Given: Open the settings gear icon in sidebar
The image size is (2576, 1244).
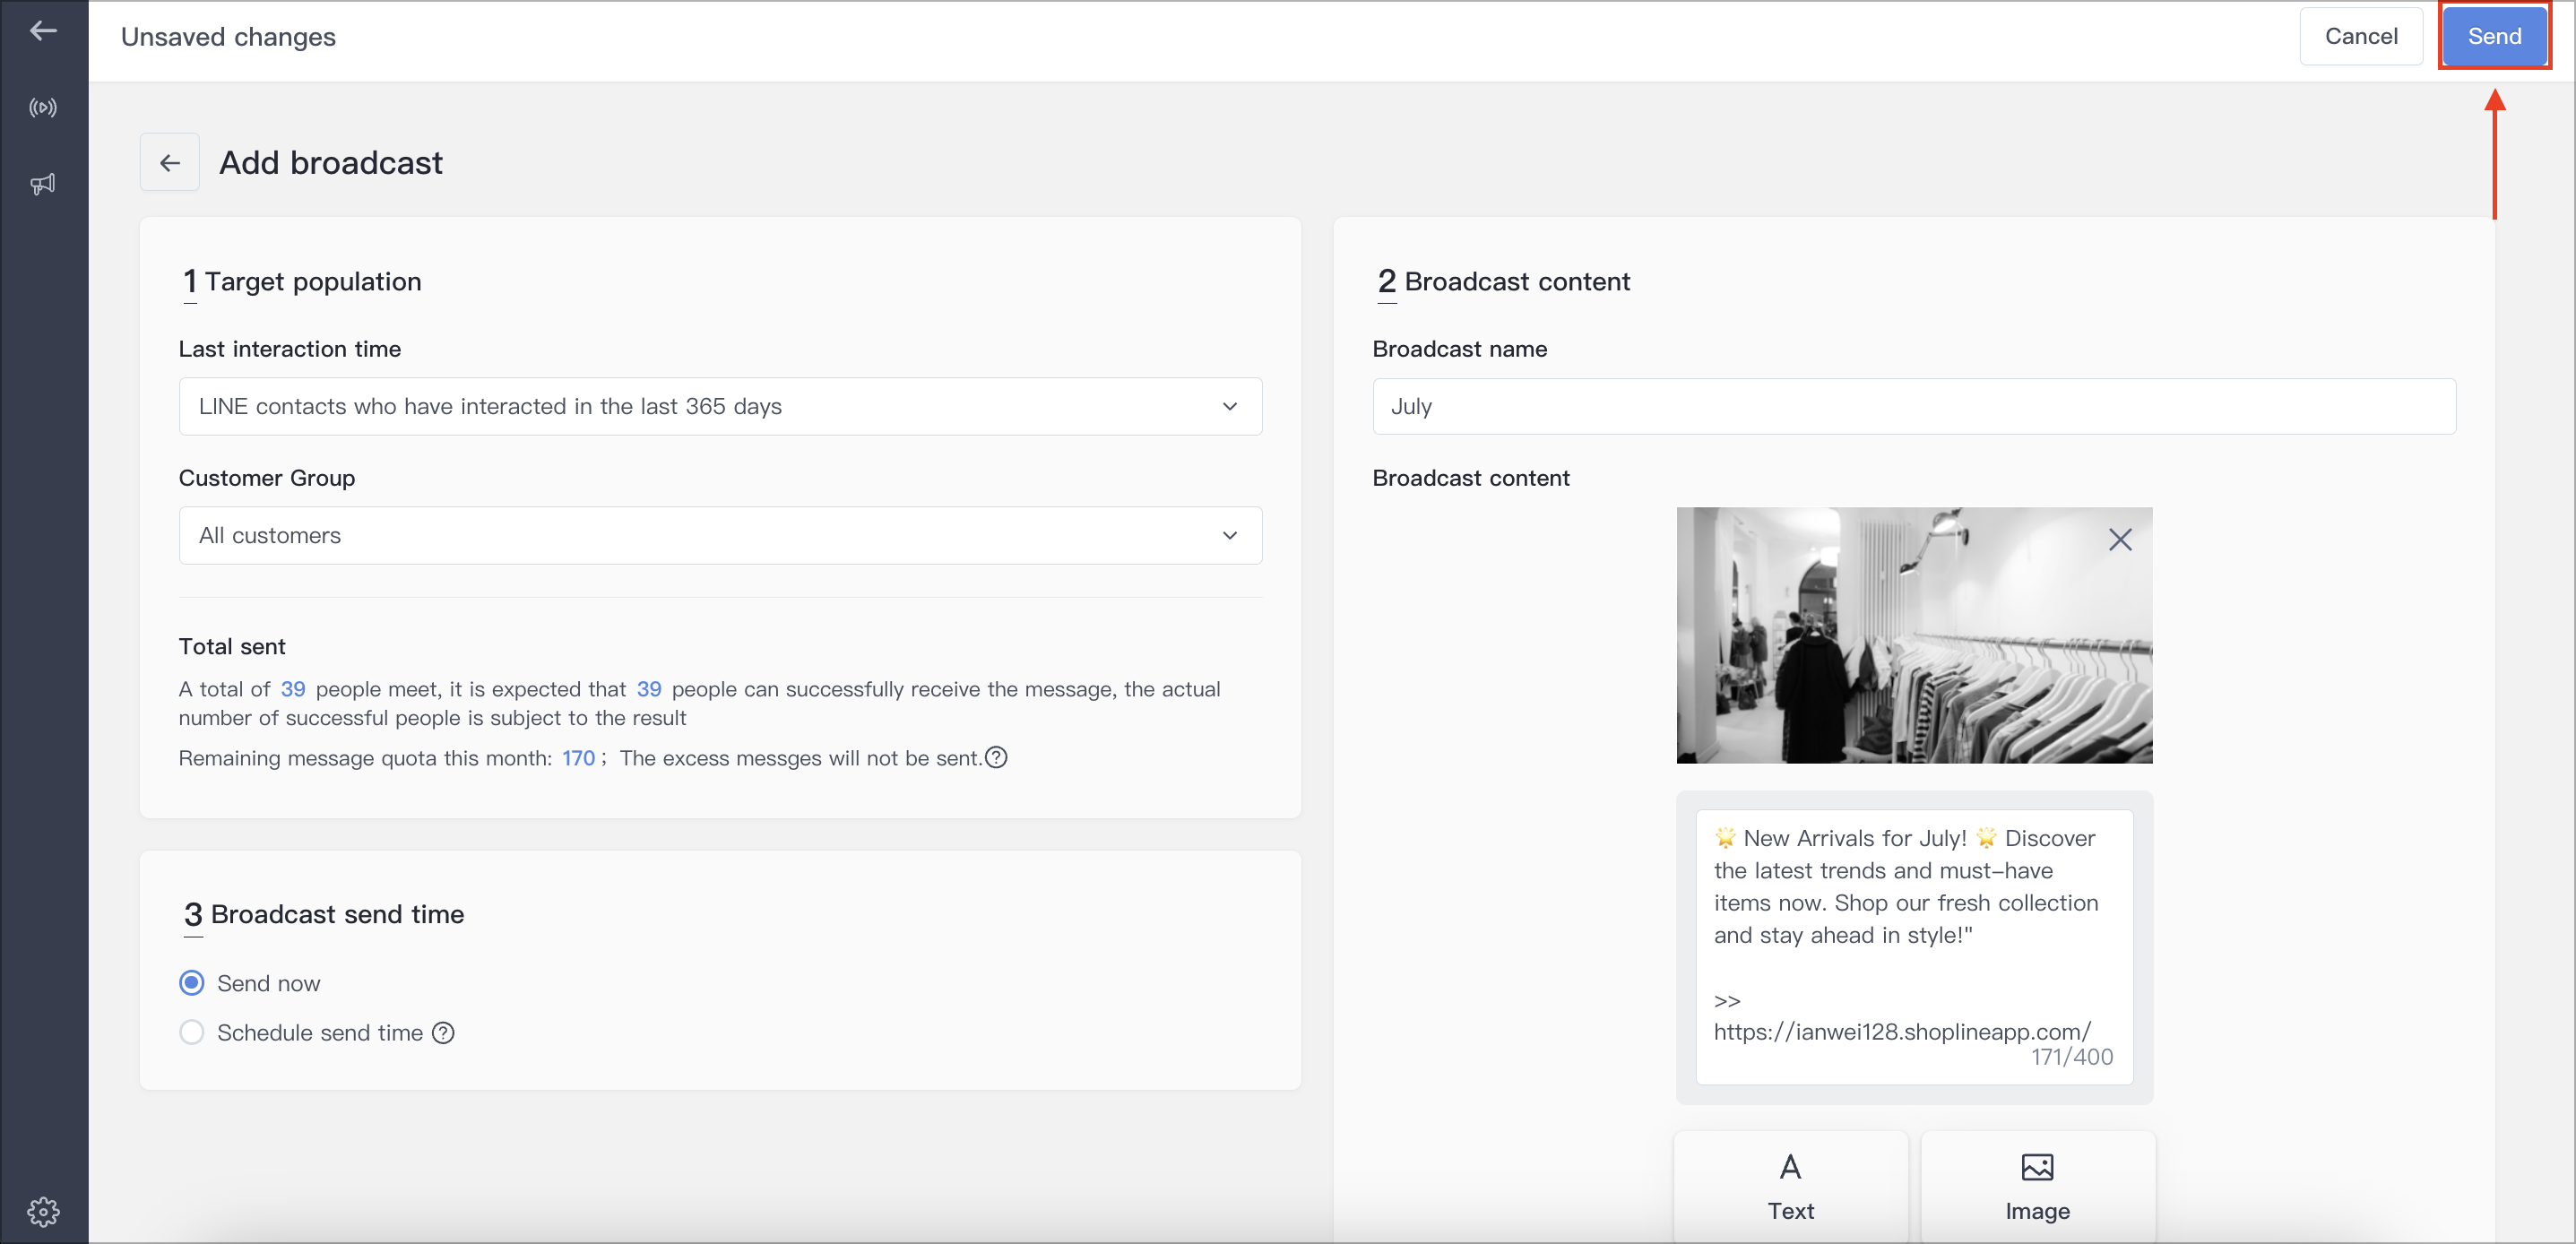Looking at the screenshot, I should [x=43, y=1211].
